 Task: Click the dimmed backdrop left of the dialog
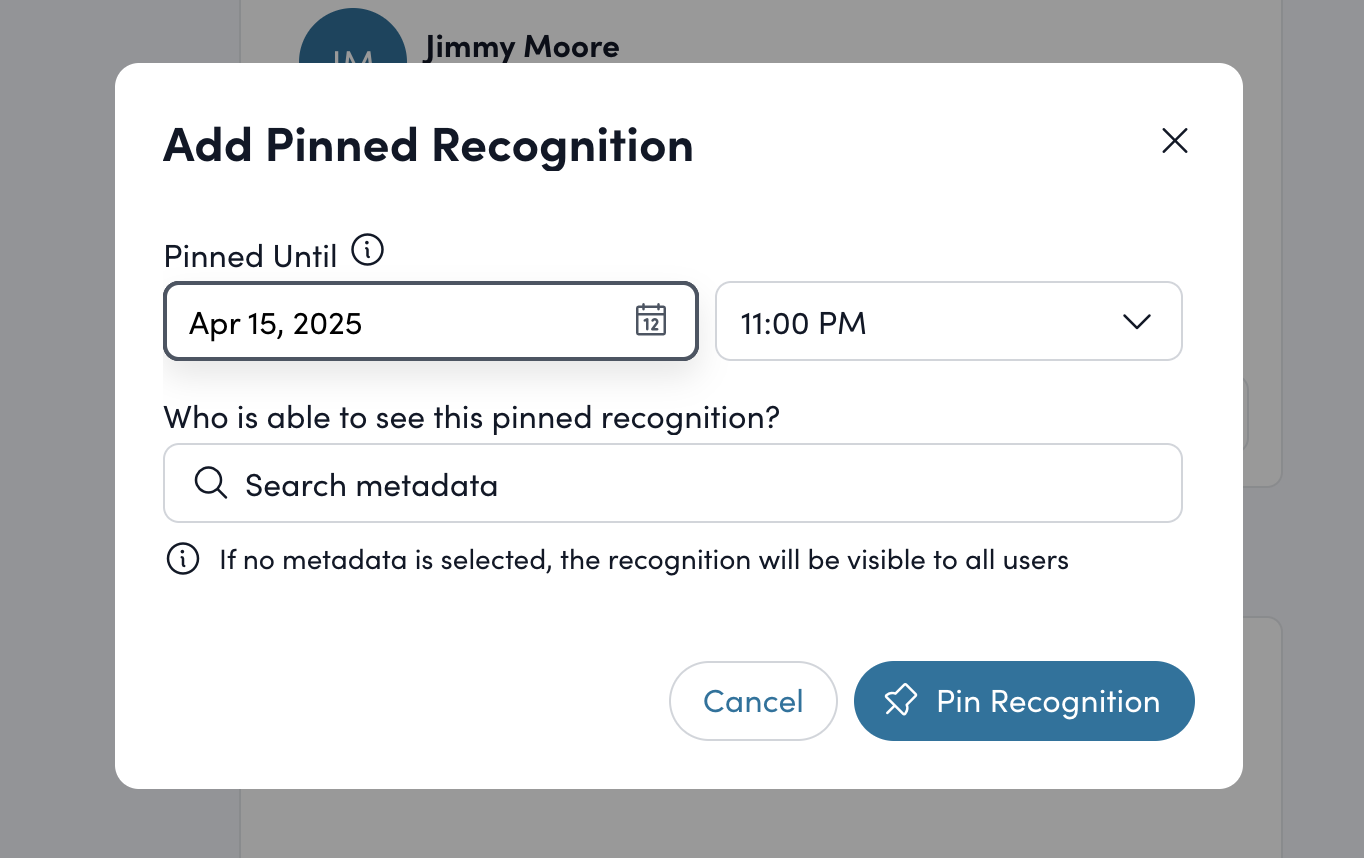[56, 430]
